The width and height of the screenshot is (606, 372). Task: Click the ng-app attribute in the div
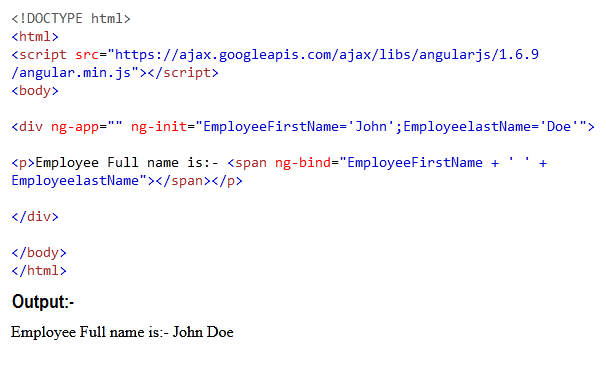click(87, 127)
